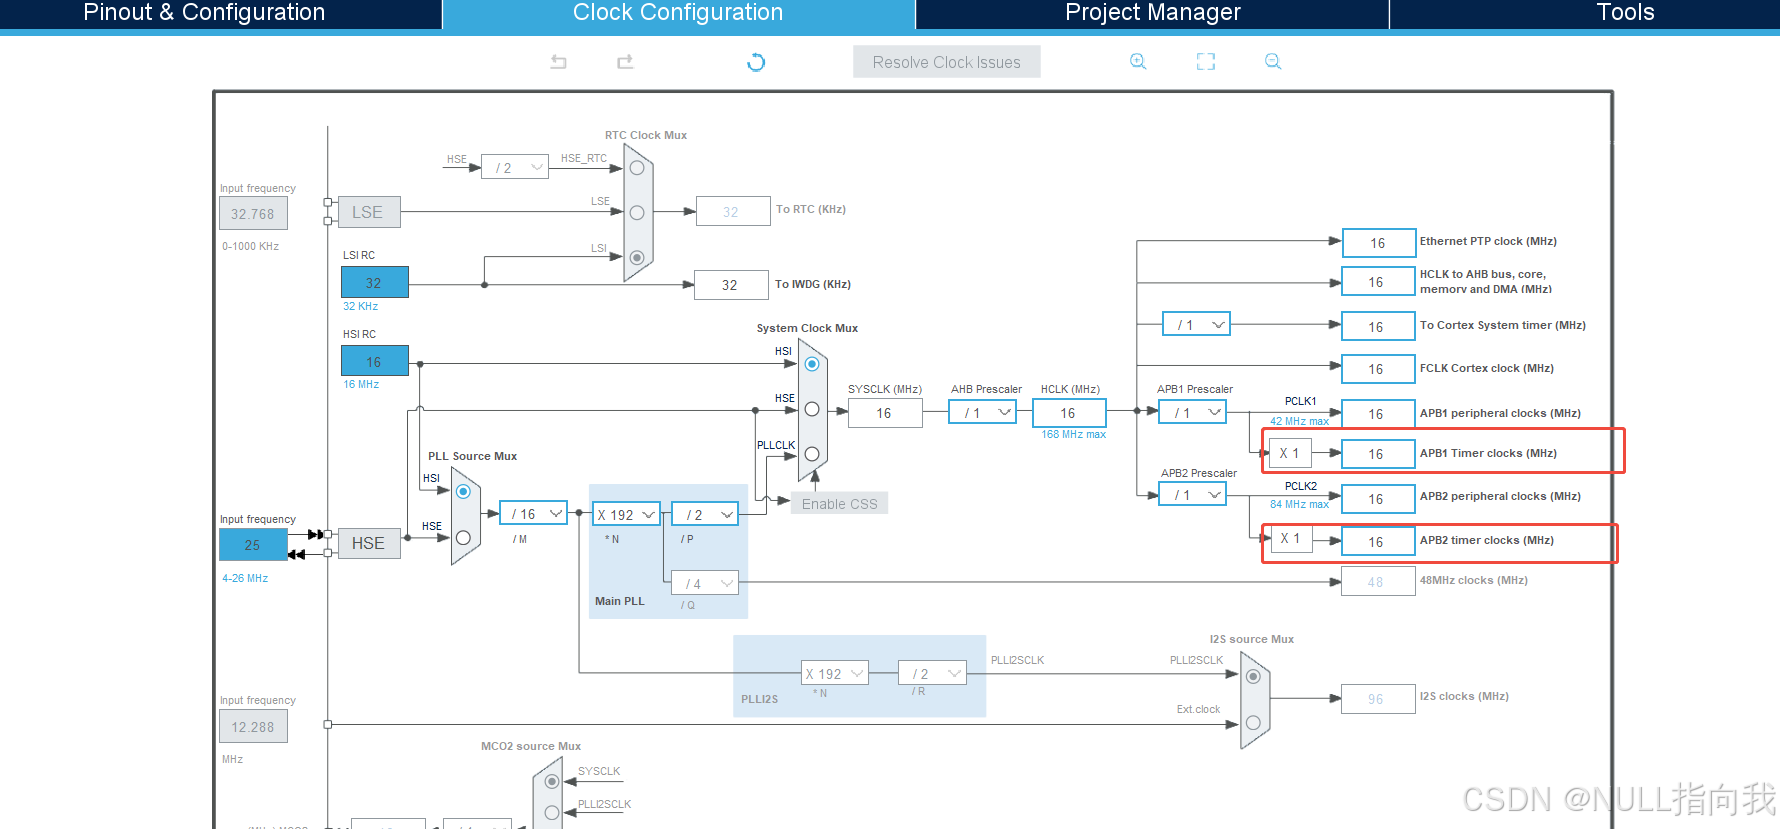Viewport: 1780px width, 829px height.
Task: Click the redo arrow icon
Action: click(x=625, y=62)
